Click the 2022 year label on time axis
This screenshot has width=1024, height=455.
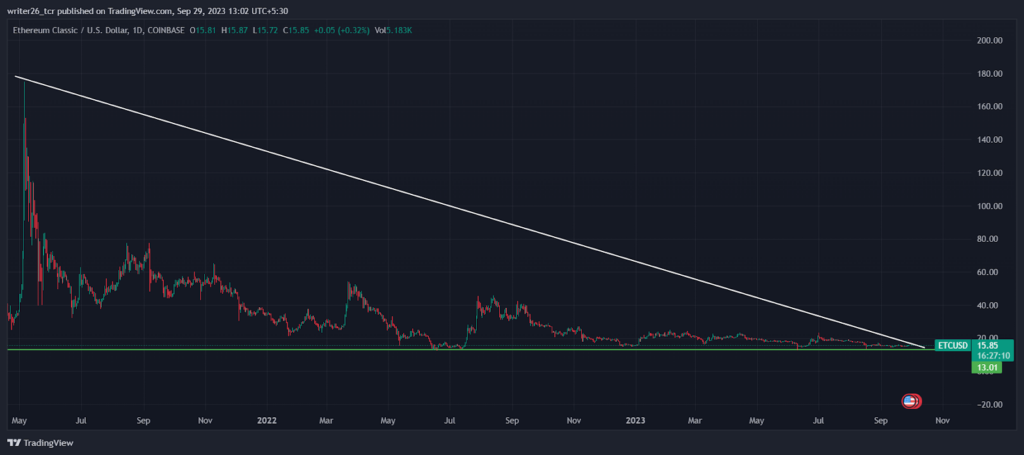pos(266,421)
